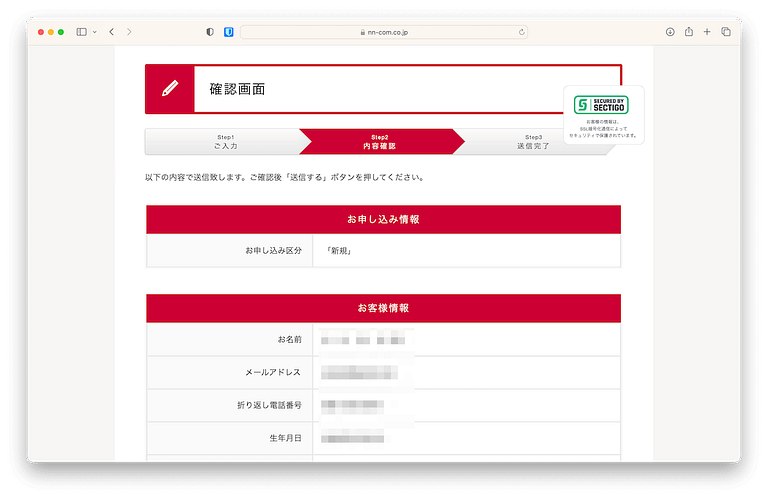
Task: Expand the sidebar tab group dropdown chevron
Action: (94, 32)
